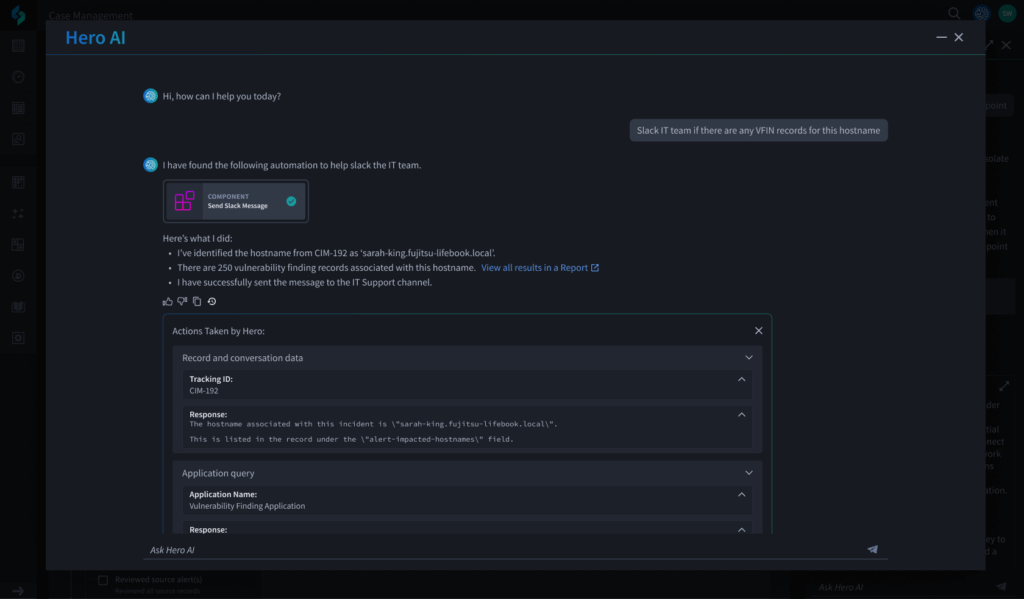Collapse the Application query section

(x=749, y=473)
